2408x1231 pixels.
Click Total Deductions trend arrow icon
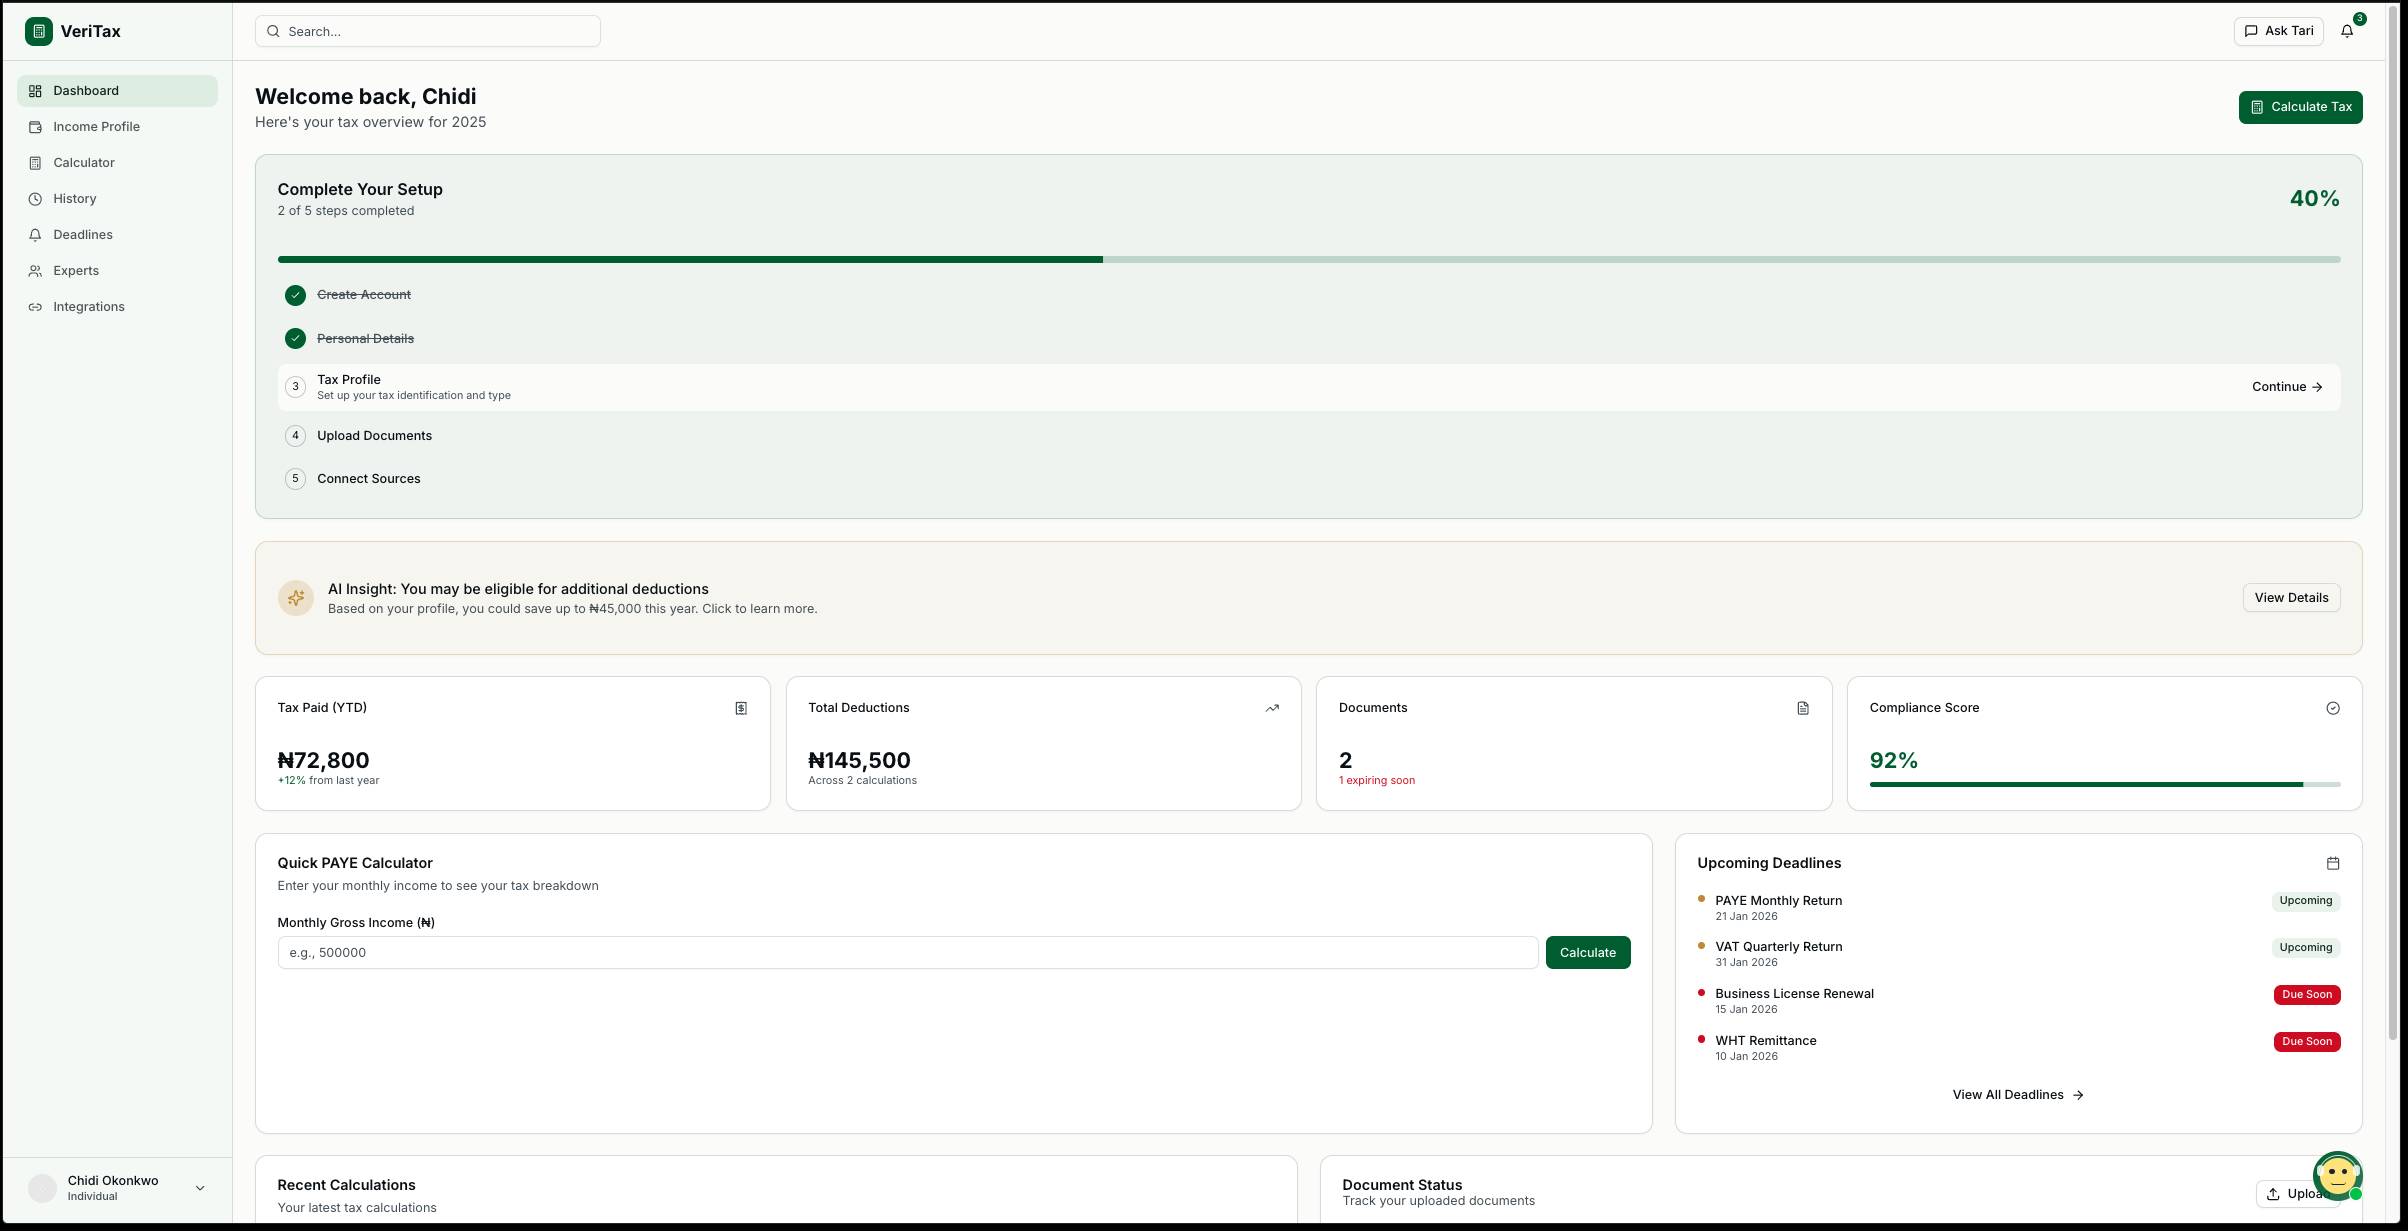[1272, 708]
